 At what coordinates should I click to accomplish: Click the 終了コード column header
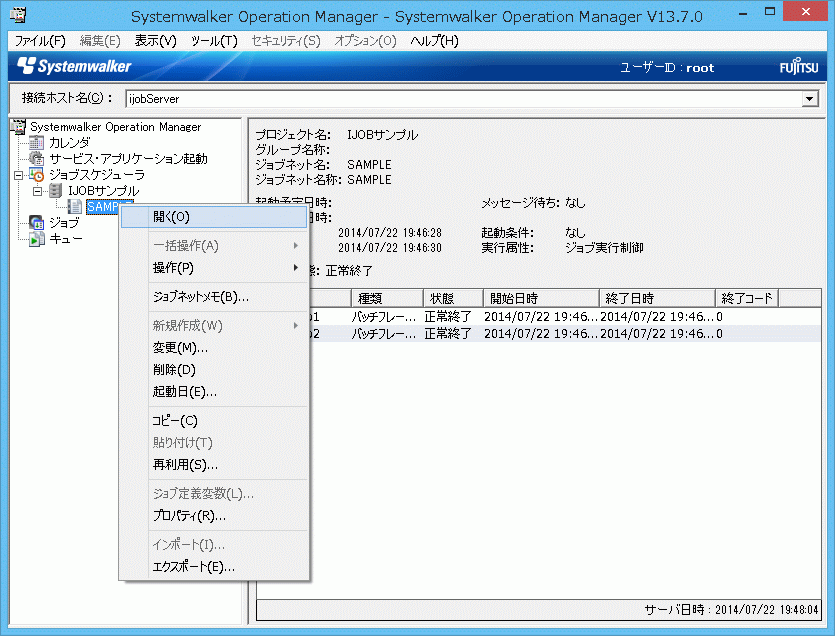point(747,298)
